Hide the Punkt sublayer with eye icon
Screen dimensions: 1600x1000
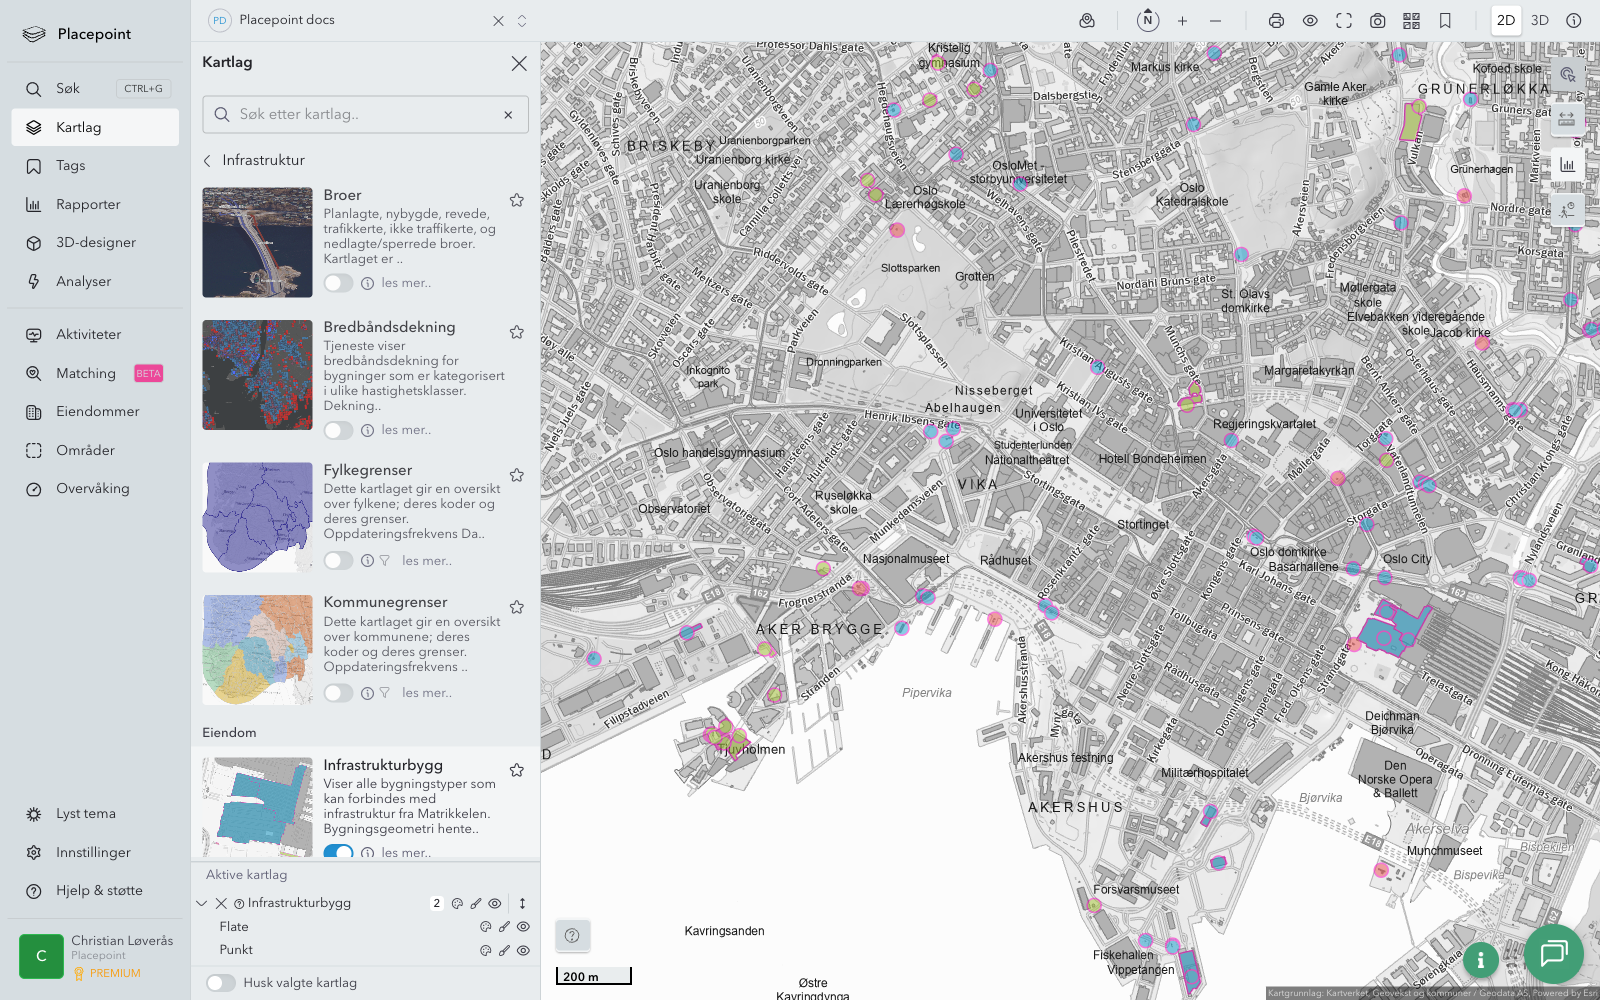(523, 951)
